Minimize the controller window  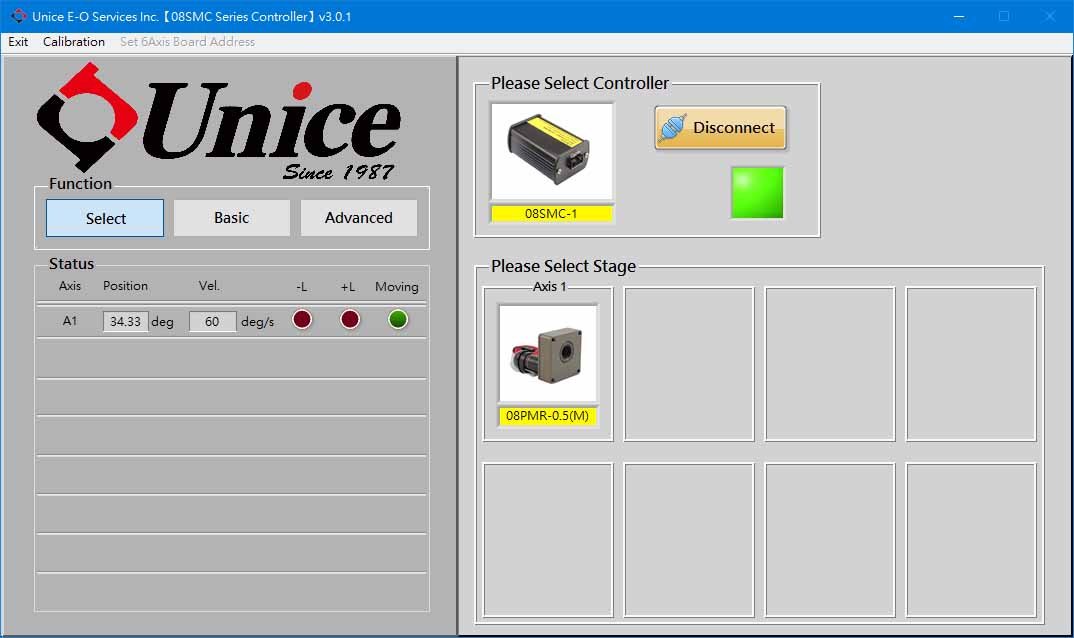coord(959,16)
